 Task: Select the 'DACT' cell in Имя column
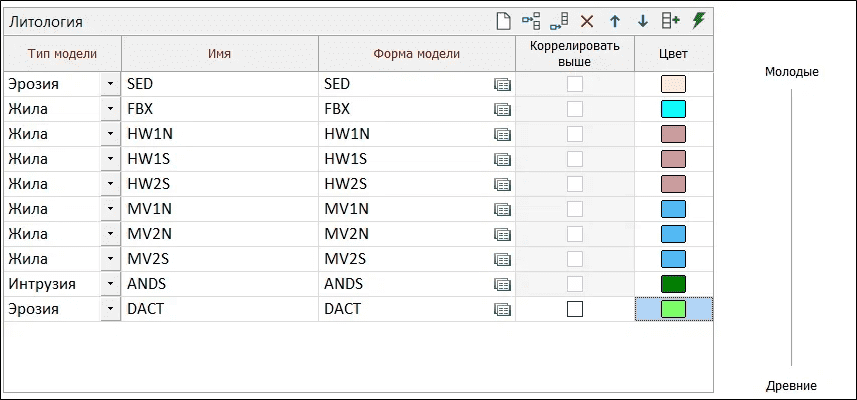click(x=220, y=309)
